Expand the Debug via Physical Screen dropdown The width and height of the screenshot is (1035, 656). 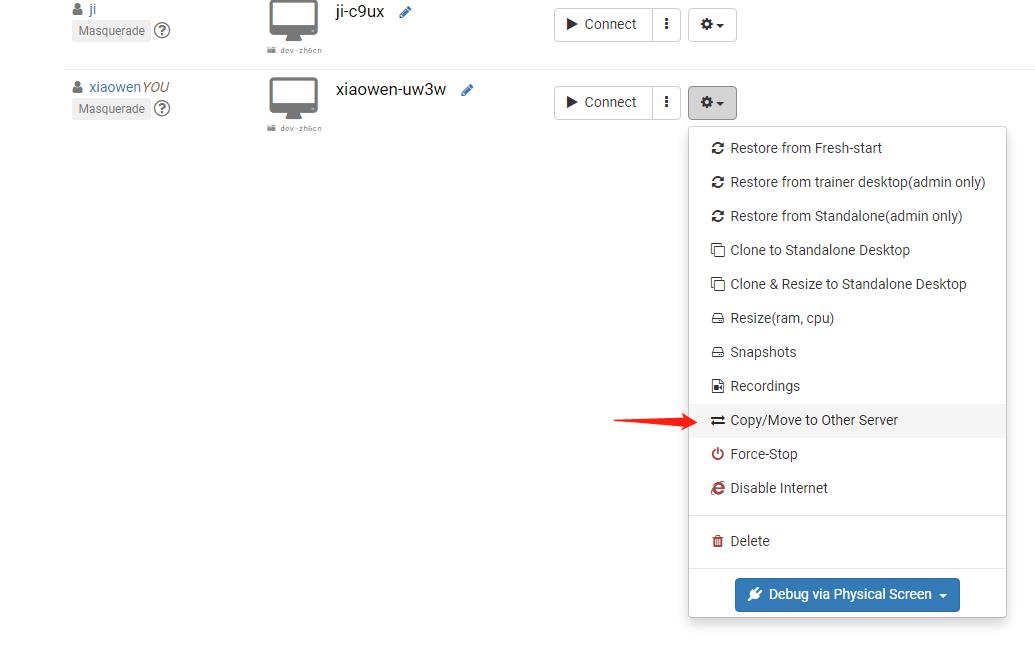point(847,595)
